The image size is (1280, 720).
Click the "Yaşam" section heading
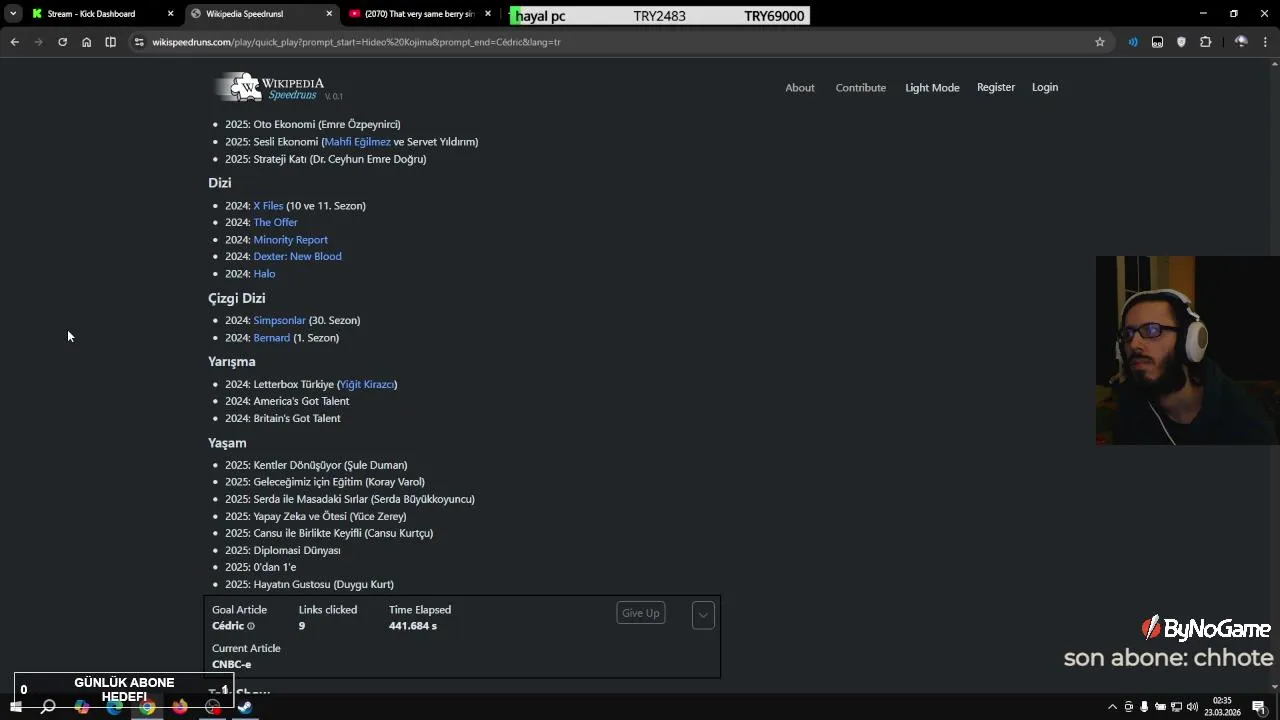227,443
